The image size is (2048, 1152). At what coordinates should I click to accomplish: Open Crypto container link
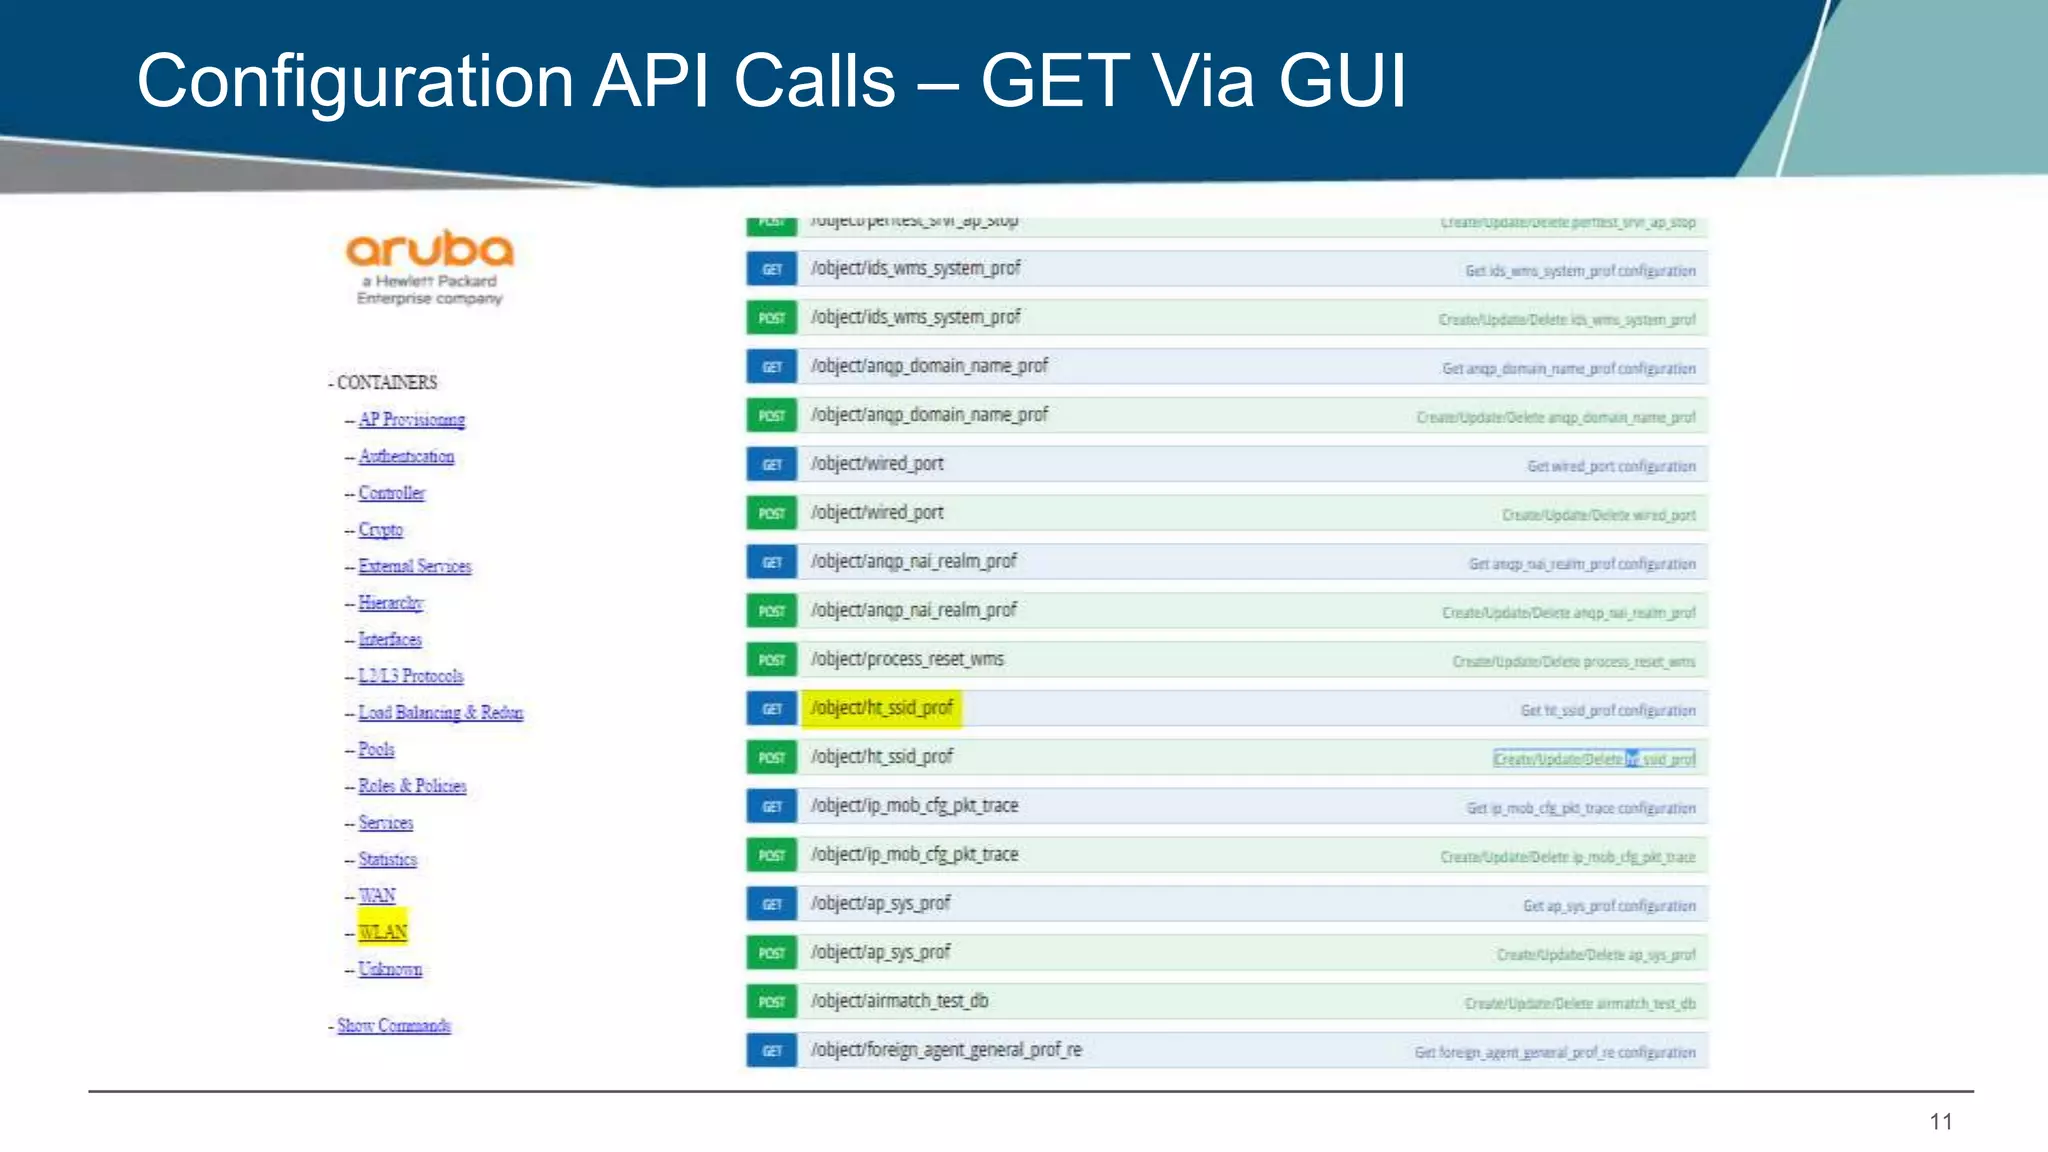pyautogui.click(x=380, y=529)
